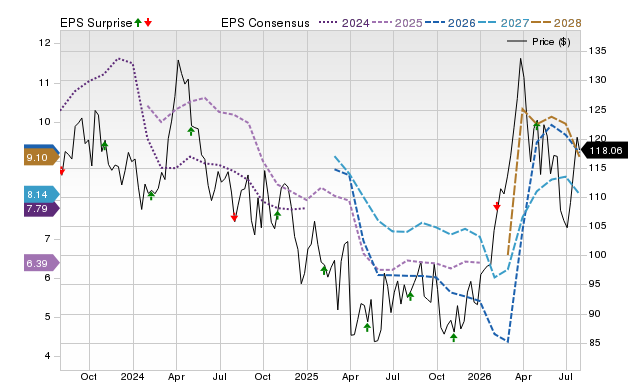Select the green EPS beat arrow from November 2023
Screen dimensions: 640x382
tap(104, 145)
